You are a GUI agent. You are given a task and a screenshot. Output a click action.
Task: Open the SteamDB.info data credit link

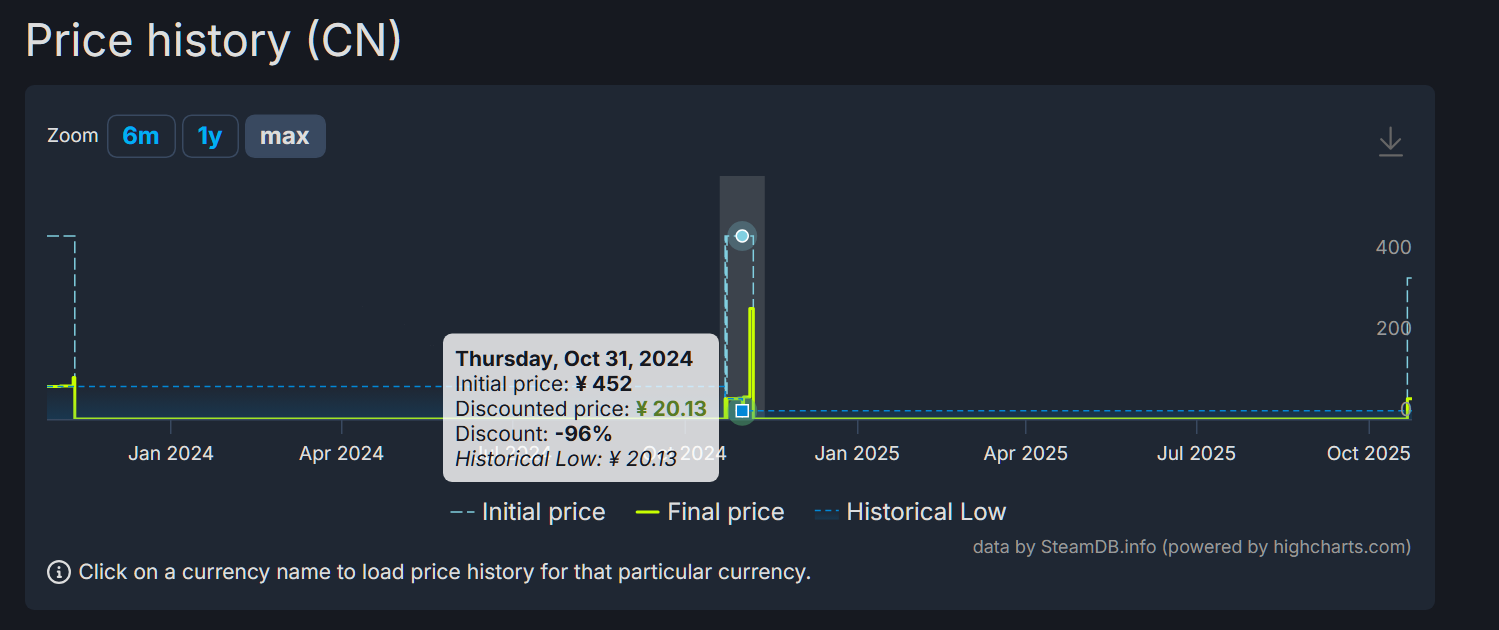[1098, 547]
